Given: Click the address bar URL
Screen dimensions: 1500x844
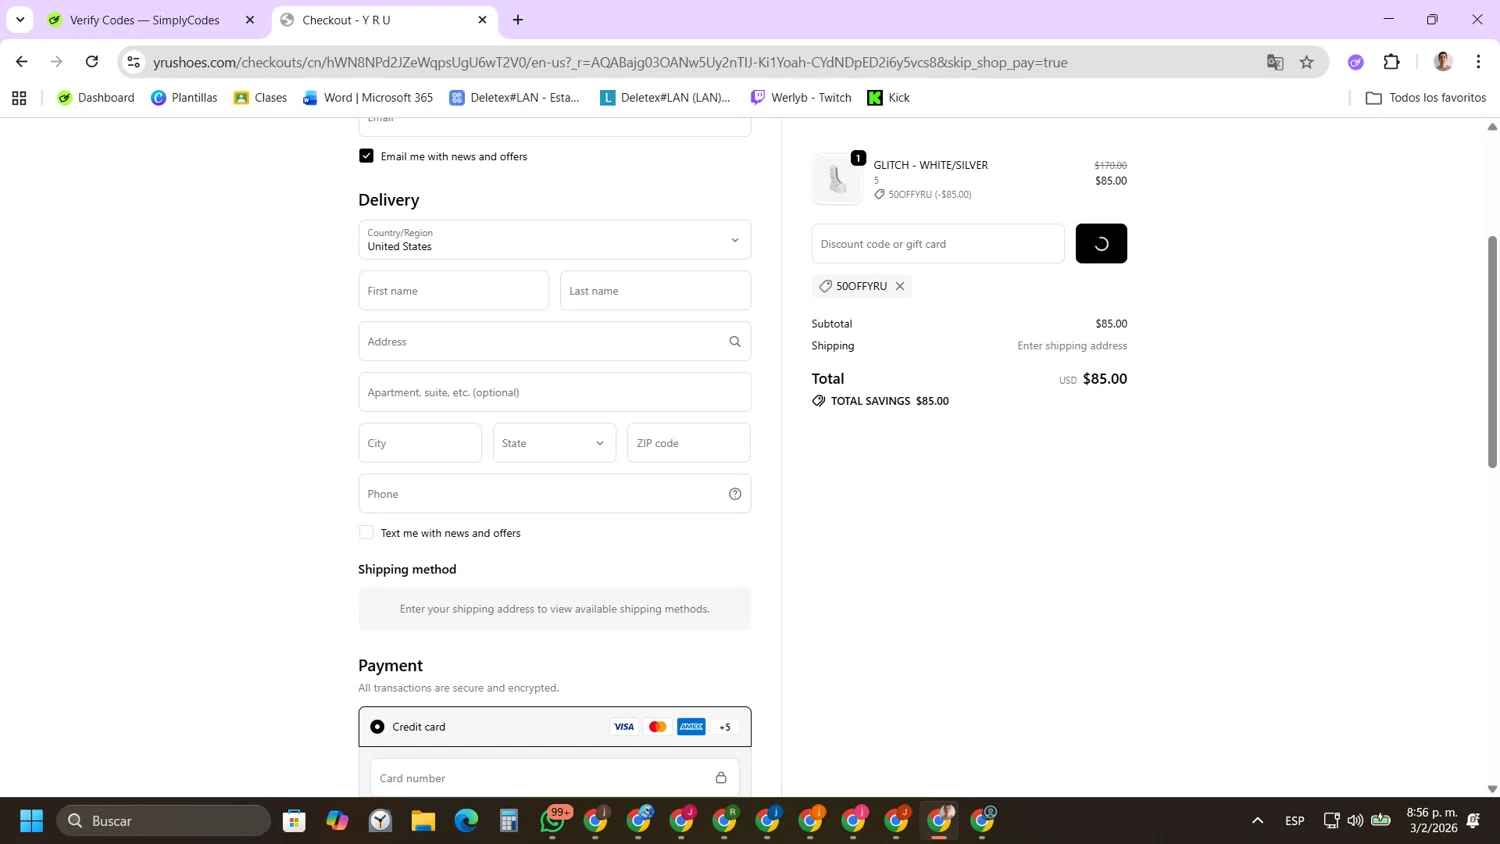Looking at the screenshot, I should click(x=610, y=62).
